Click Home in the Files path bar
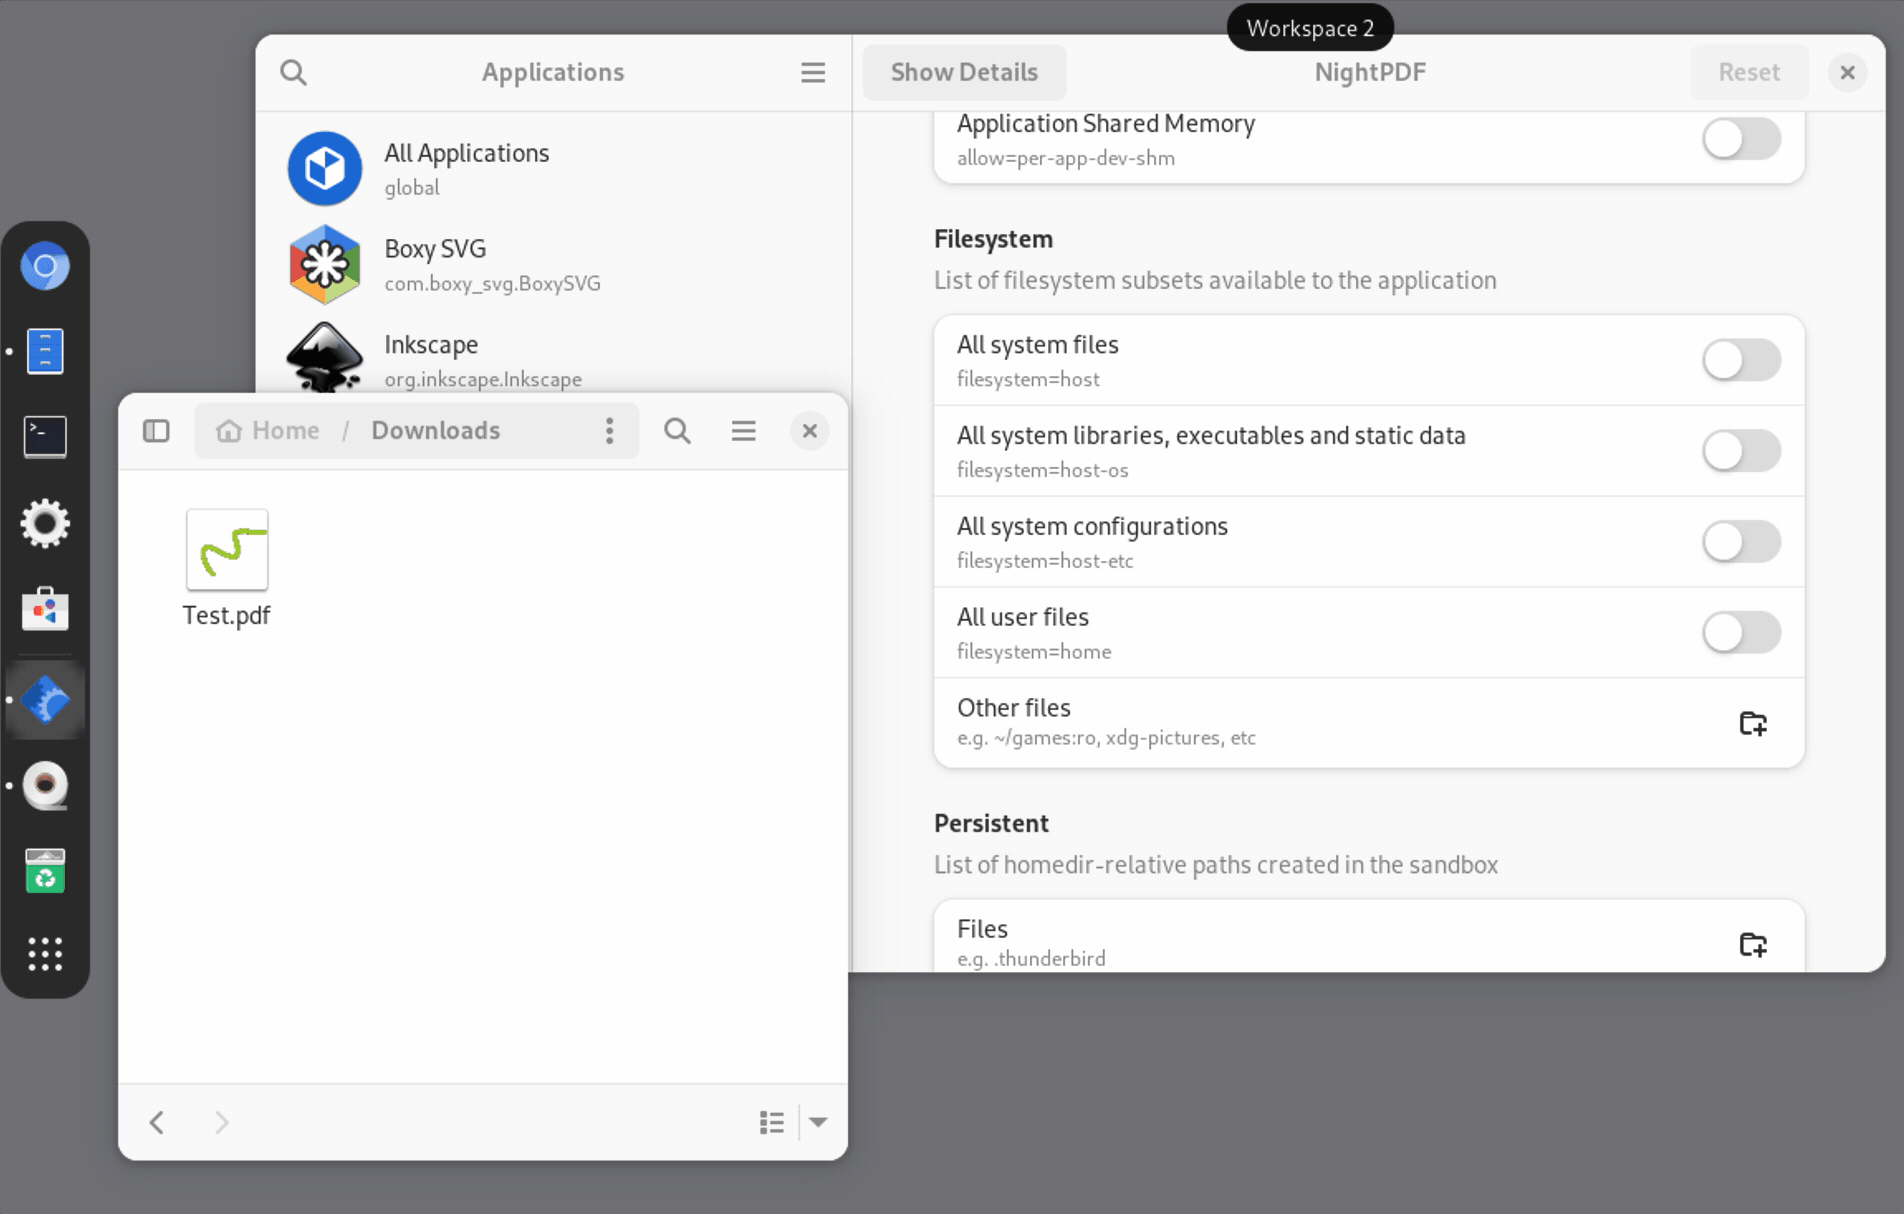The height and width of the screenshot is (1214, 1904). click(x=268, y=430)
